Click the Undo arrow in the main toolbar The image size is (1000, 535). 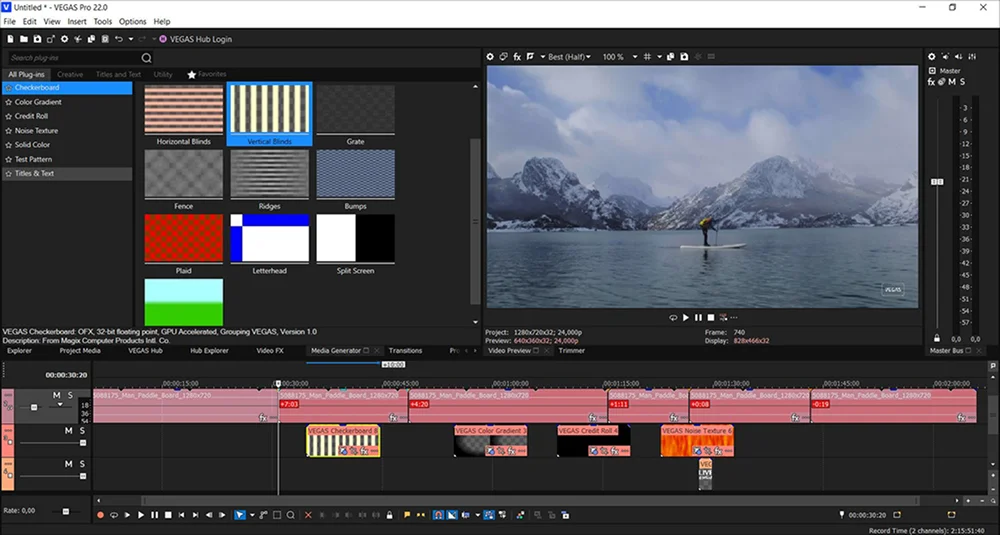point(119,39)
